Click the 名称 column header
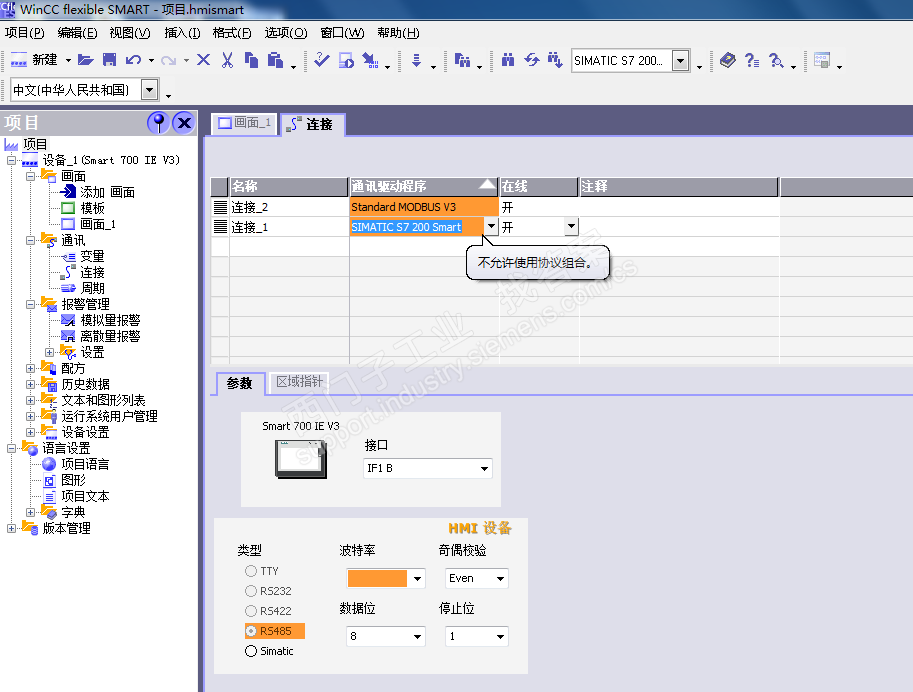This screenshot has width=913, height=692. (289, 186)
